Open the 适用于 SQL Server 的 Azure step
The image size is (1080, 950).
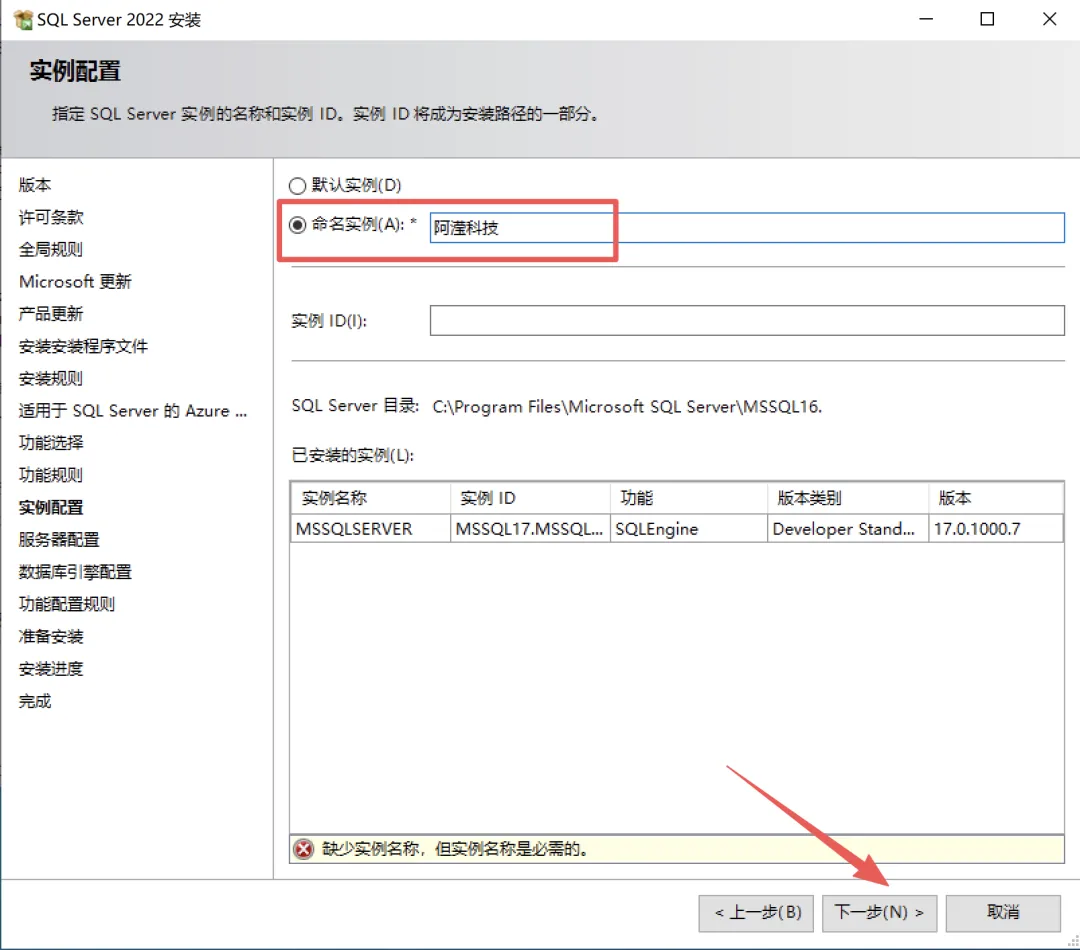[133, 411]
